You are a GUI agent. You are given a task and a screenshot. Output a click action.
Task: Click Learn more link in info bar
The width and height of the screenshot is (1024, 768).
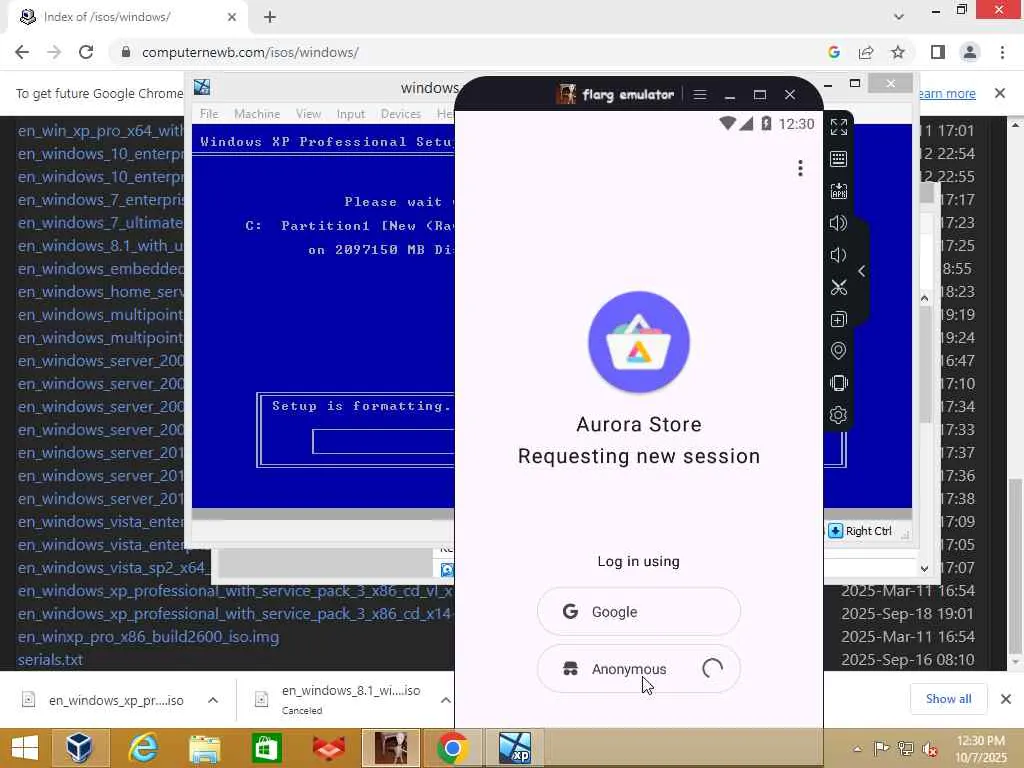coord(947,93)
